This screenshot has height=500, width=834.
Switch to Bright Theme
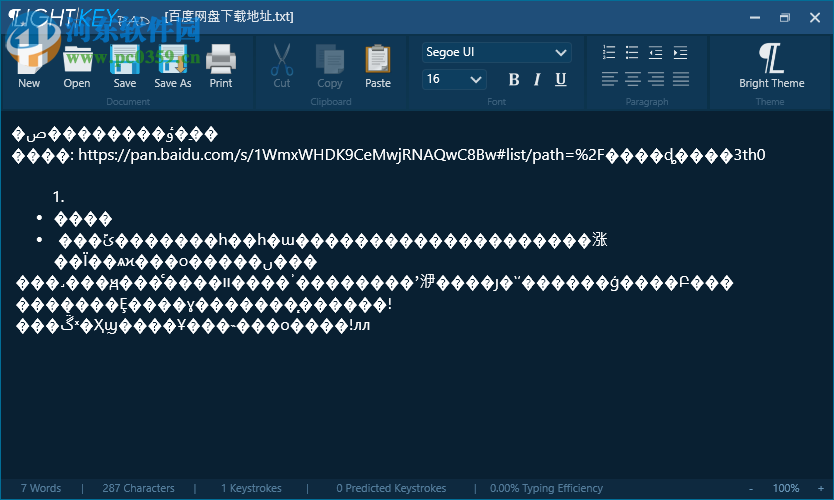point(771,66)
